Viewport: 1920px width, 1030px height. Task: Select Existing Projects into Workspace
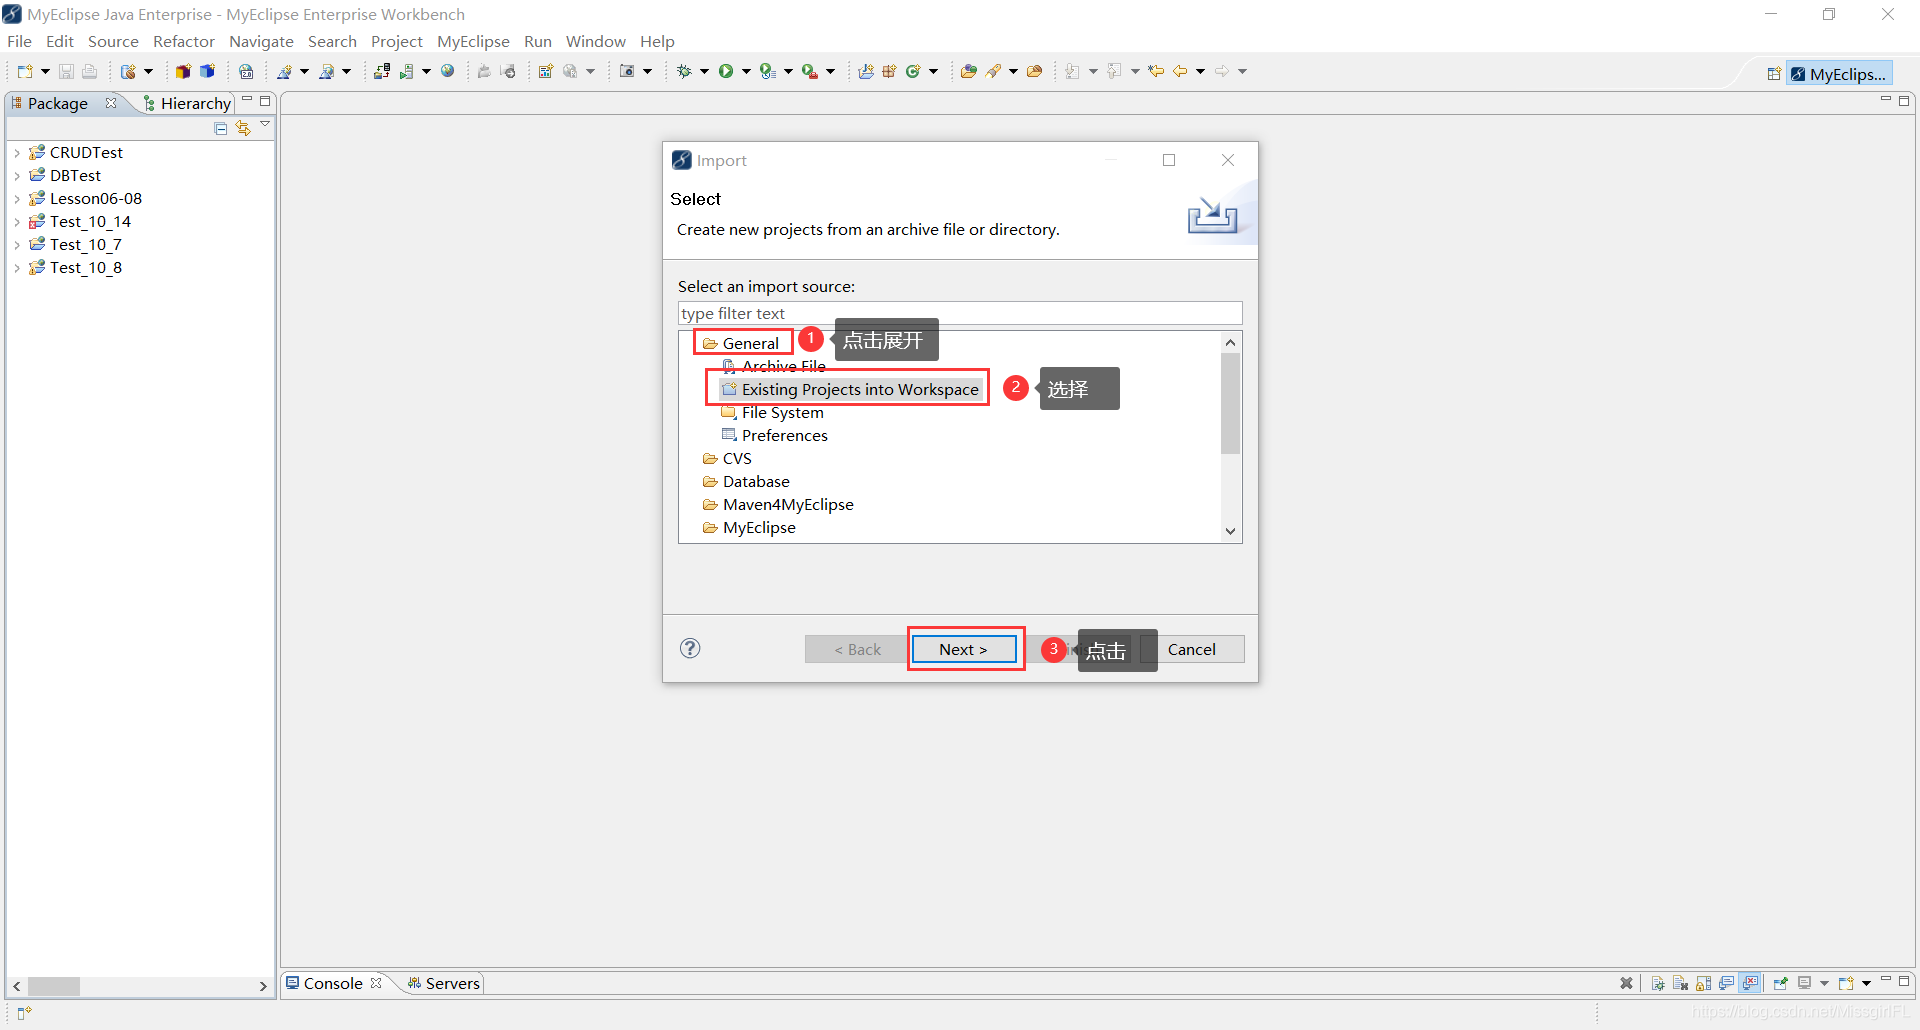point(850,389)
